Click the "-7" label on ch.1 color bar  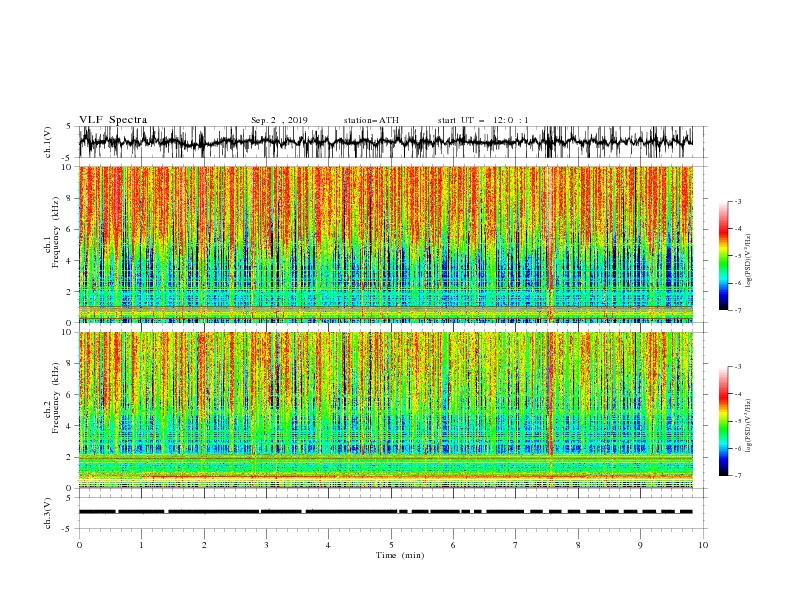coord(738,311)
